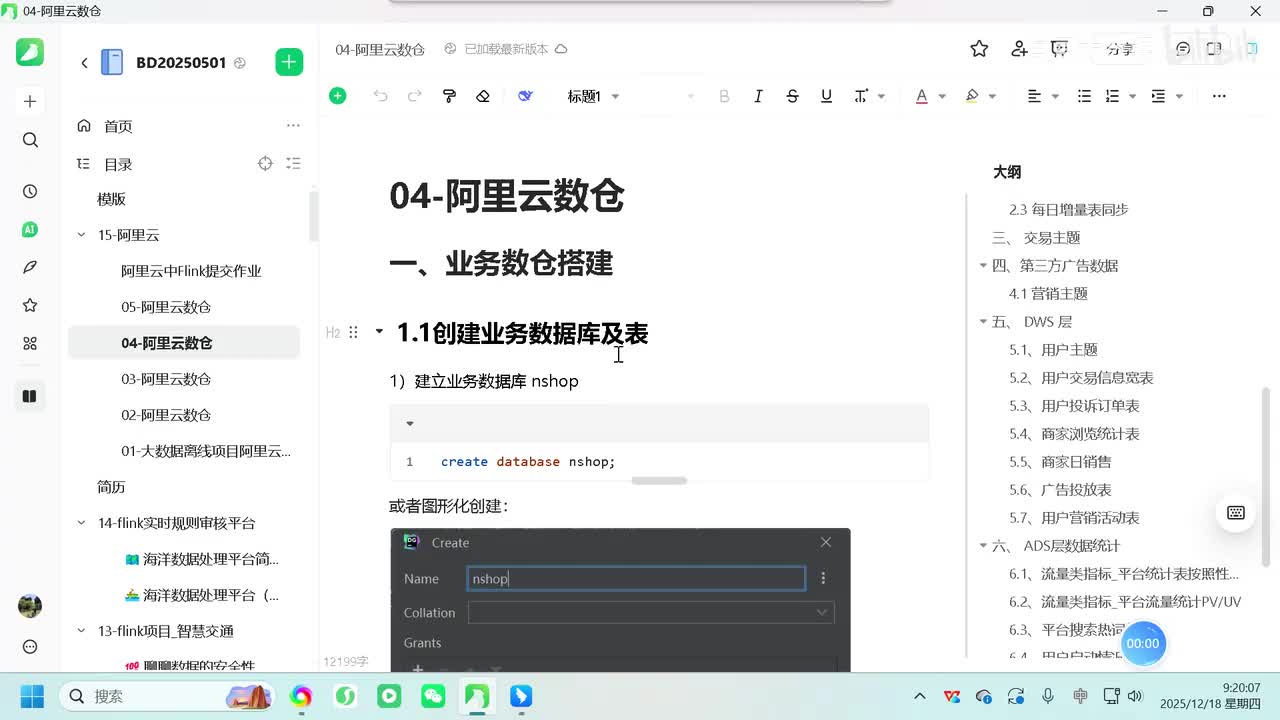Collapse heading 1.1创建业务数据库及表

pos(379,331)
